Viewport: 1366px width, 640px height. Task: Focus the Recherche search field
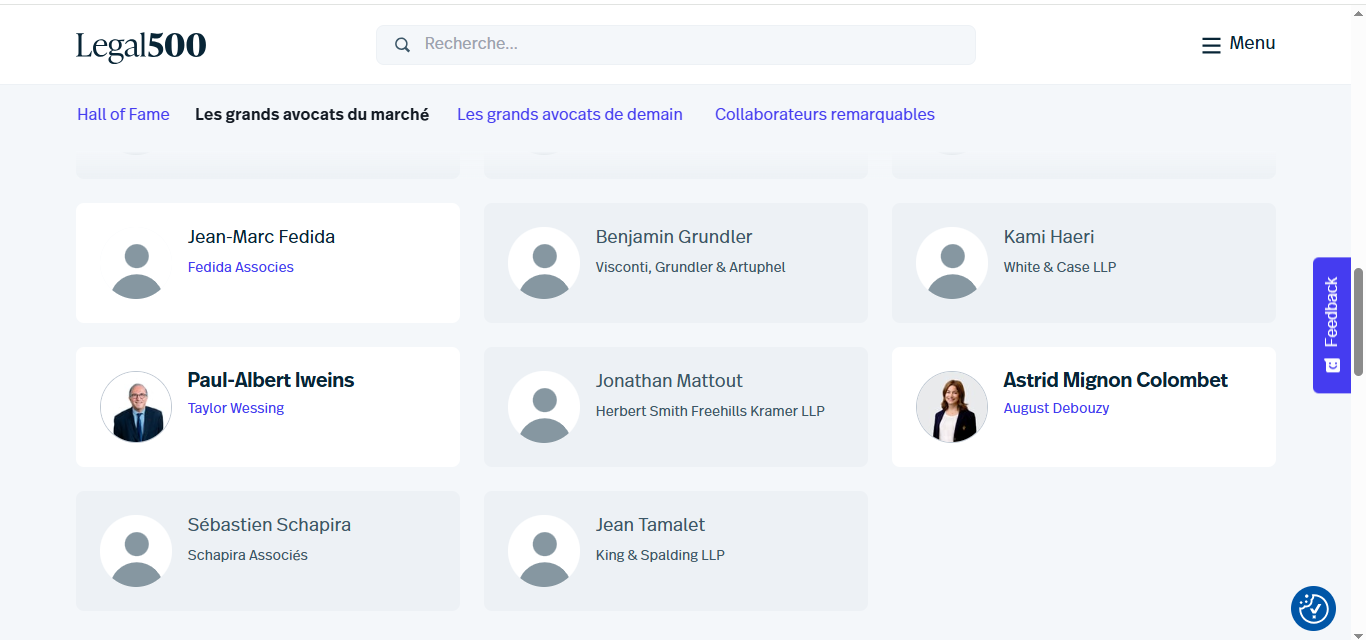coord(676,45)
